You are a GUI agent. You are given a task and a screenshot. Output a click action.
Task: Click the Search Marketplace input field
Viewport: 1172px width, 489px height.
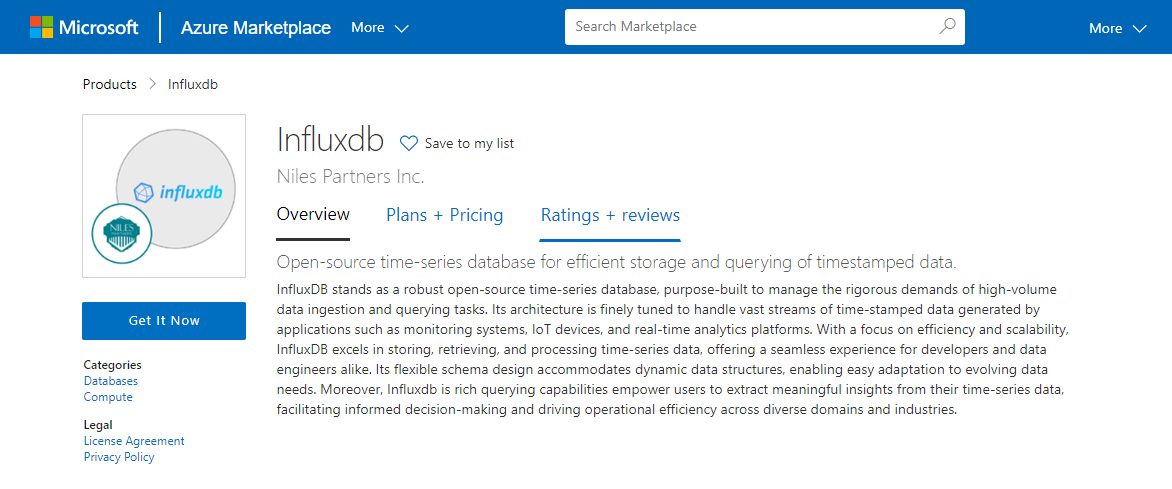pyautogui.click(x=750, y=27)
